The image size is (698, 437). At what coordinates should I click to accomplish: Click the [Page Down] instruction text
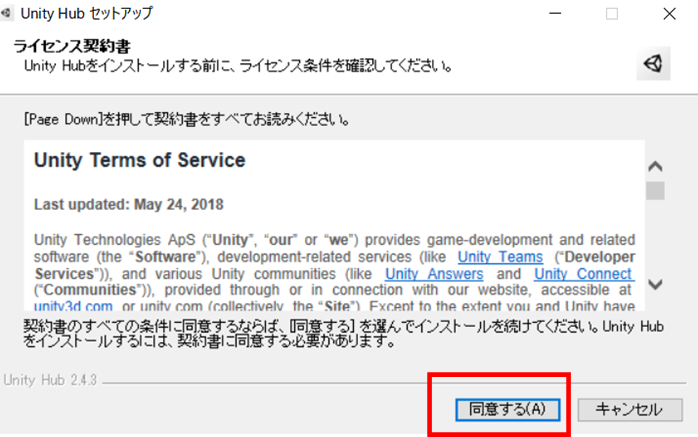pos(187,119)
